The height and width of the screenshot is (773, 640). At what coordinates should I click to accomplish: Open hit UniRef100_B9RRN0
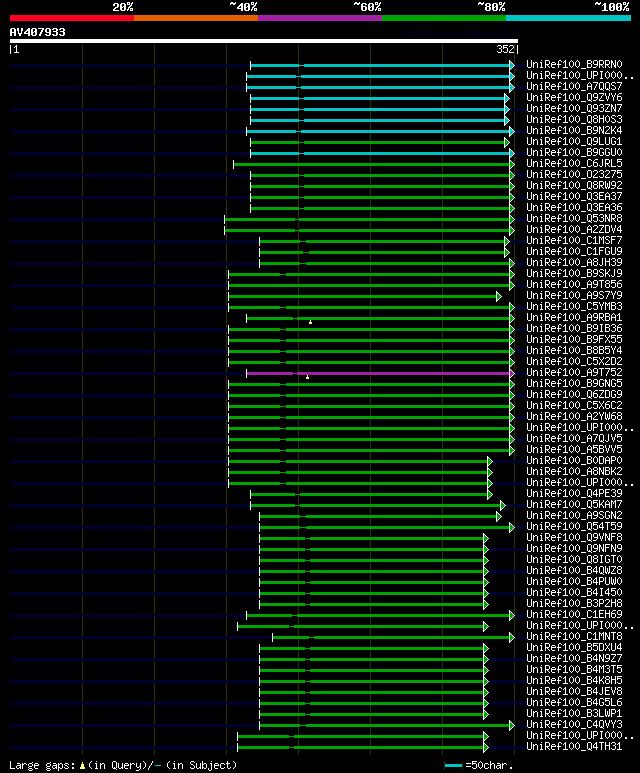(x=574, y=65)
